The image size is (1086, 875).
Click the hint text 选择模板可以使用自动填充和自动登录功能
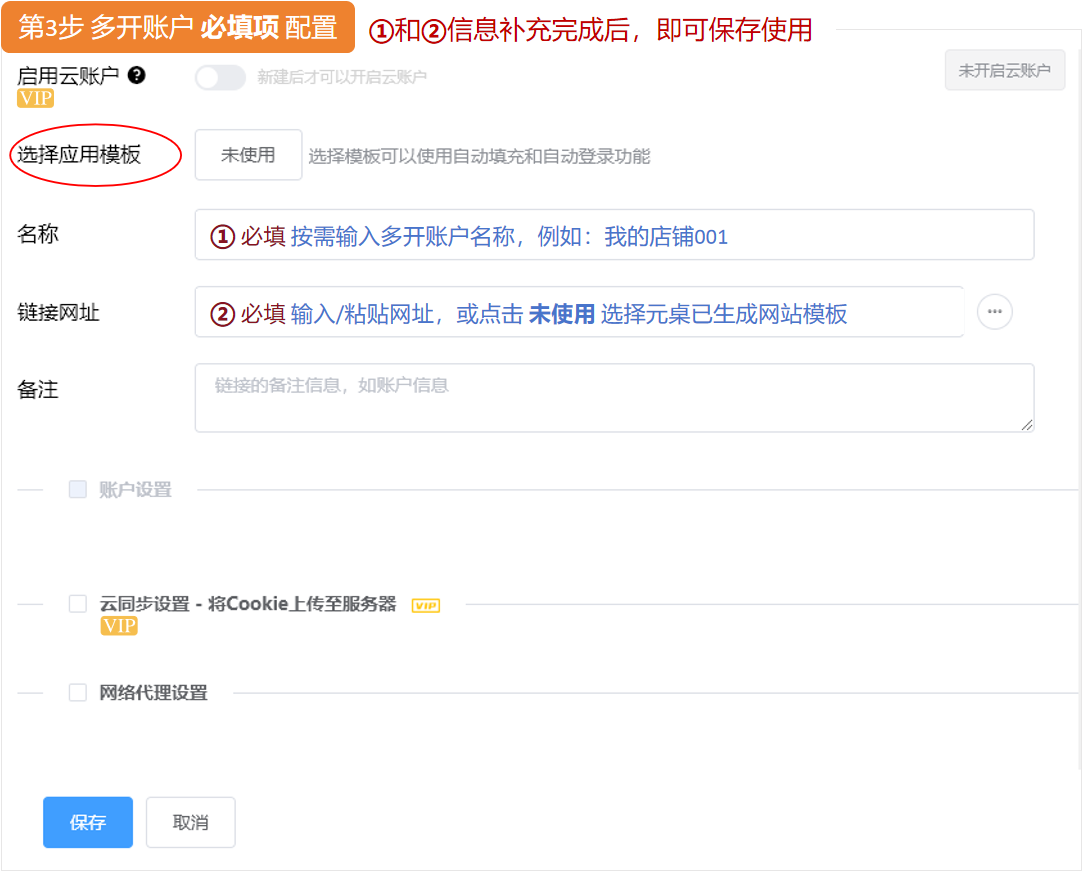click(479, 157)
